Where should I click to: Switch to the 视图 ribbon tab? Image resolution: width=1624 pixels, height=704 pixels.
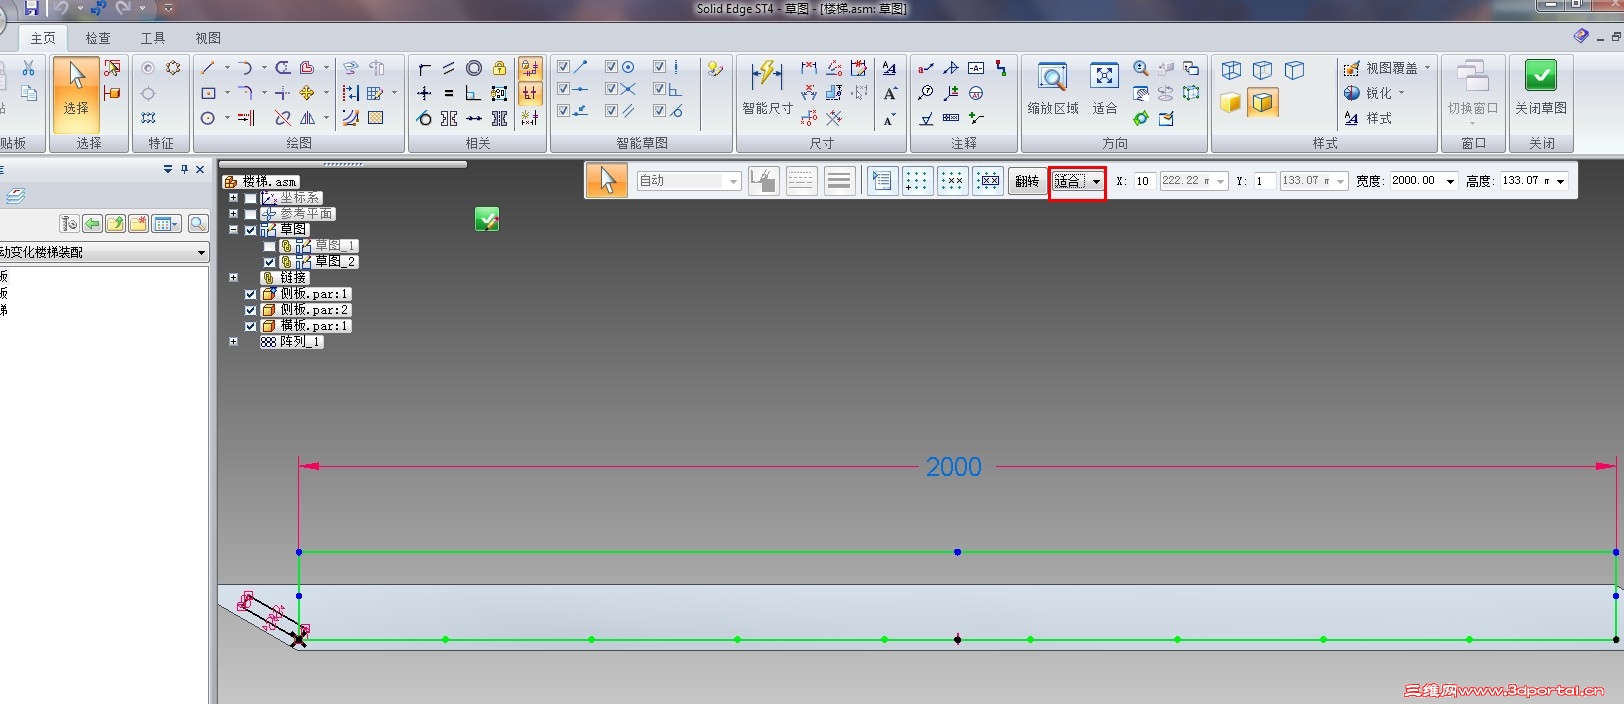(x=208, y=38)
